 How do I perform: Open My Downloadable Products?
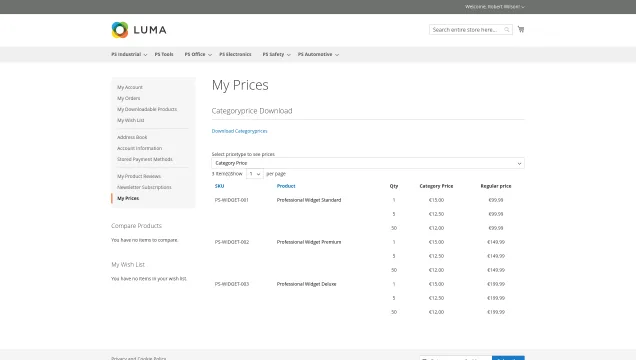147,109
